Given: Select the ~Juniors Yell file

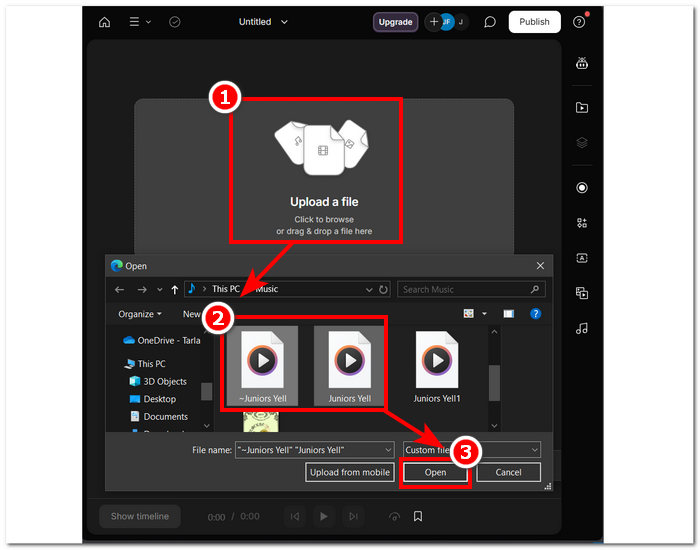Looking at the screenshot, I should point(262,366).
